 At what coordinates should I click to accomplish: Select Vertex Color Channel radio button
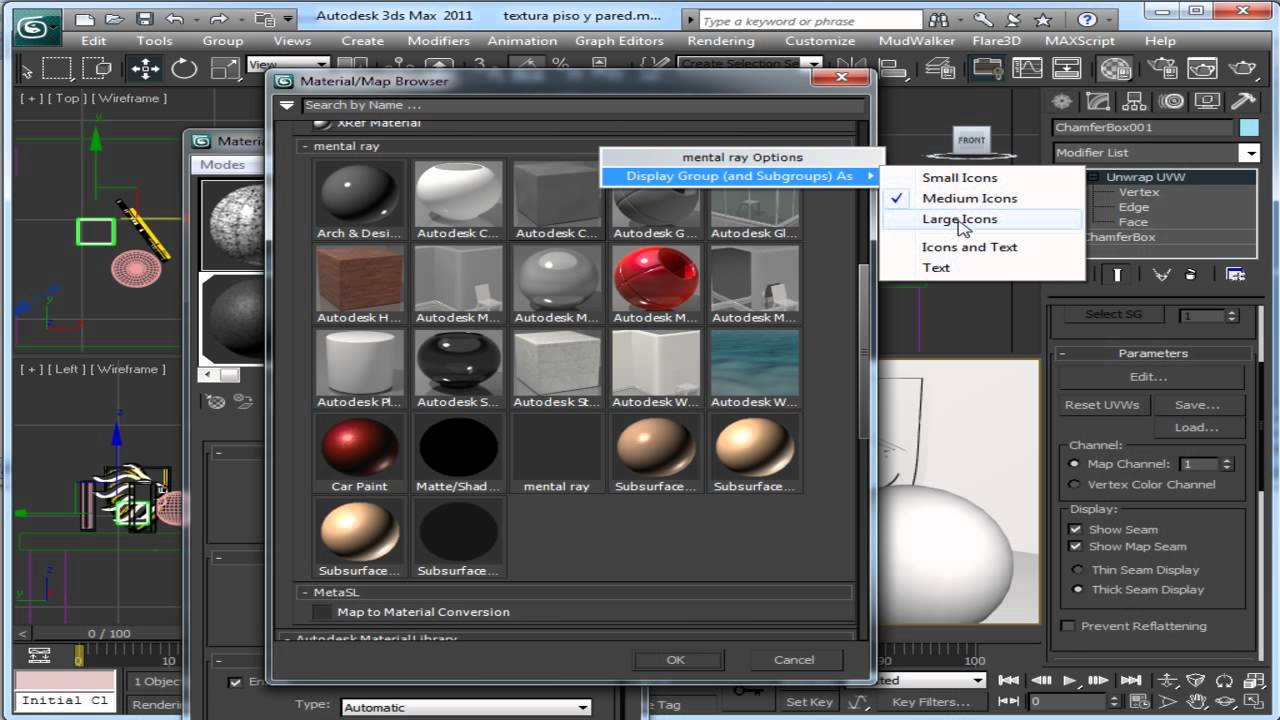coord(1074,484)
